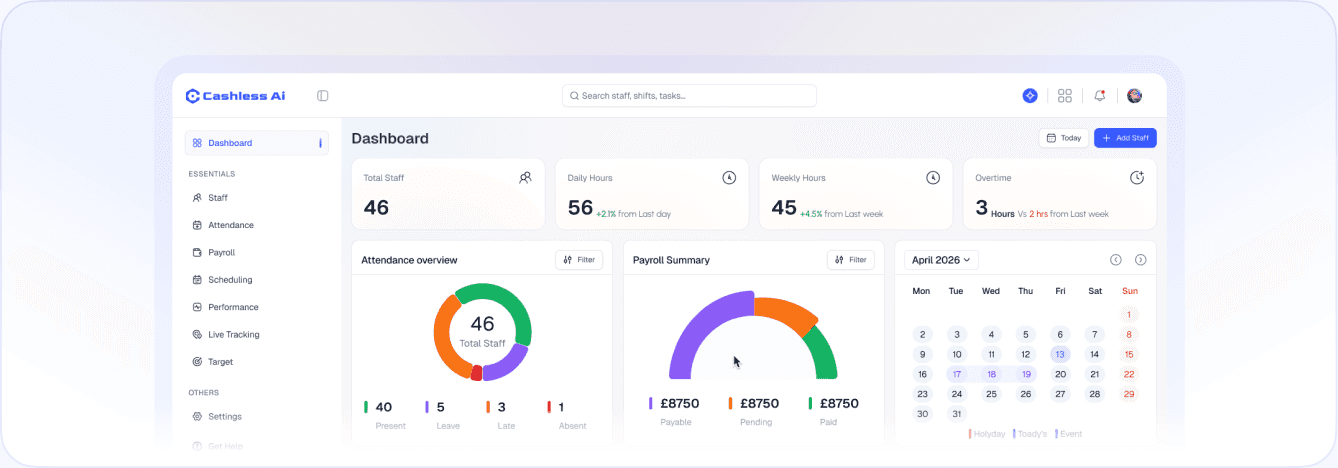Image resolution: width=1338 pixels, height=468 pixels.
Task: Click the Payroll Summary heading
Action: pos(671,260)
